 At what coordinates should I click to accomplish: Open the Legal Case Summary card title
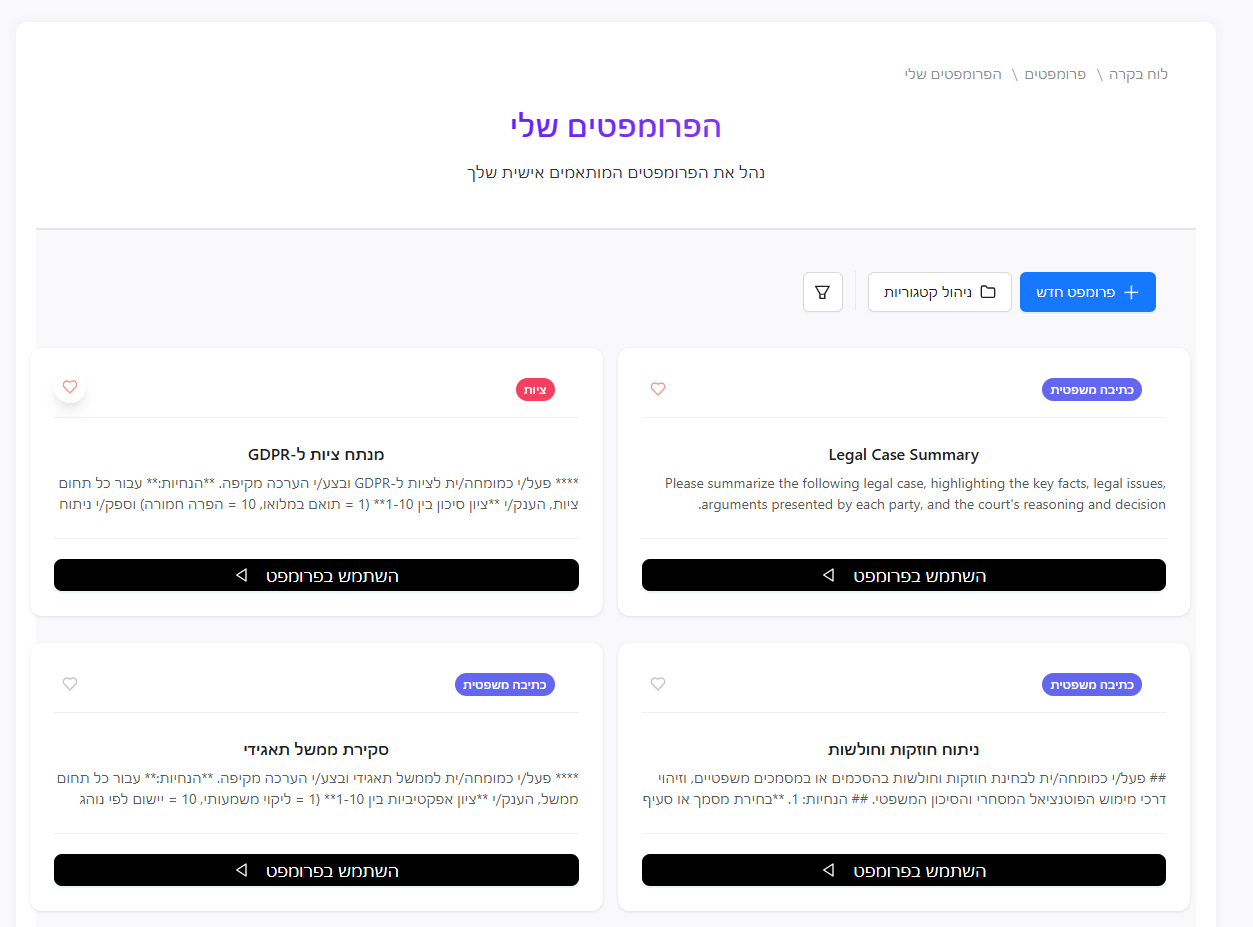[903, 455]
